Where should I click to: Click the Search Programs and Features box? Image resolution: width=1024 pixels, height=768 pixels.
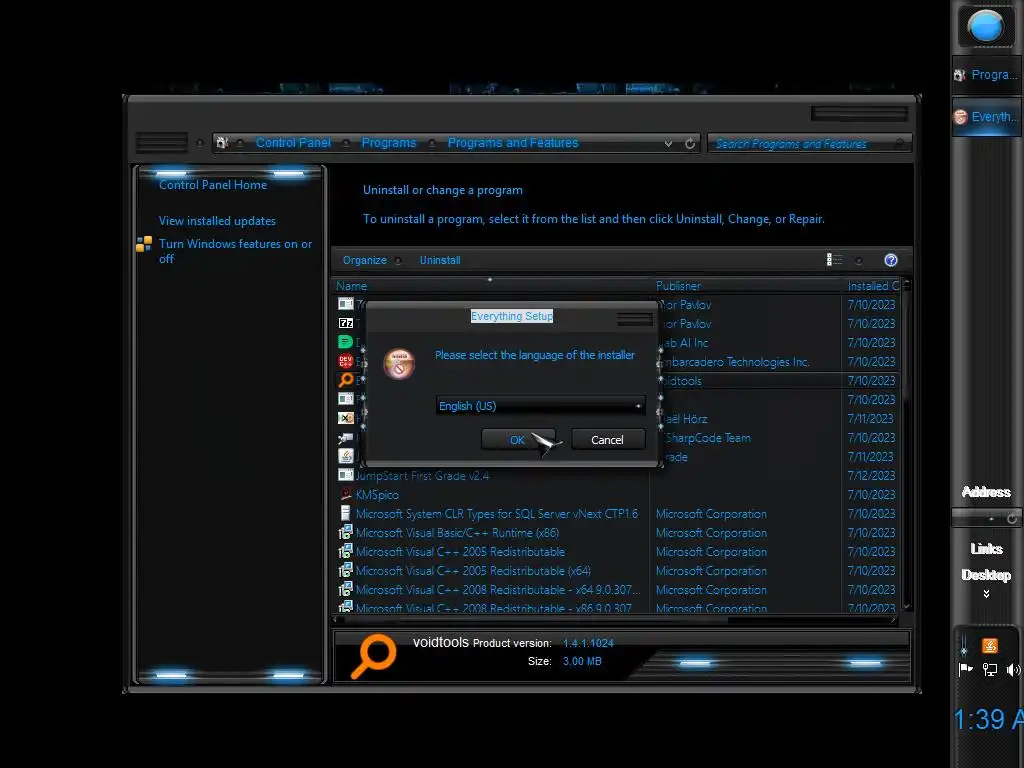(808, 143)
